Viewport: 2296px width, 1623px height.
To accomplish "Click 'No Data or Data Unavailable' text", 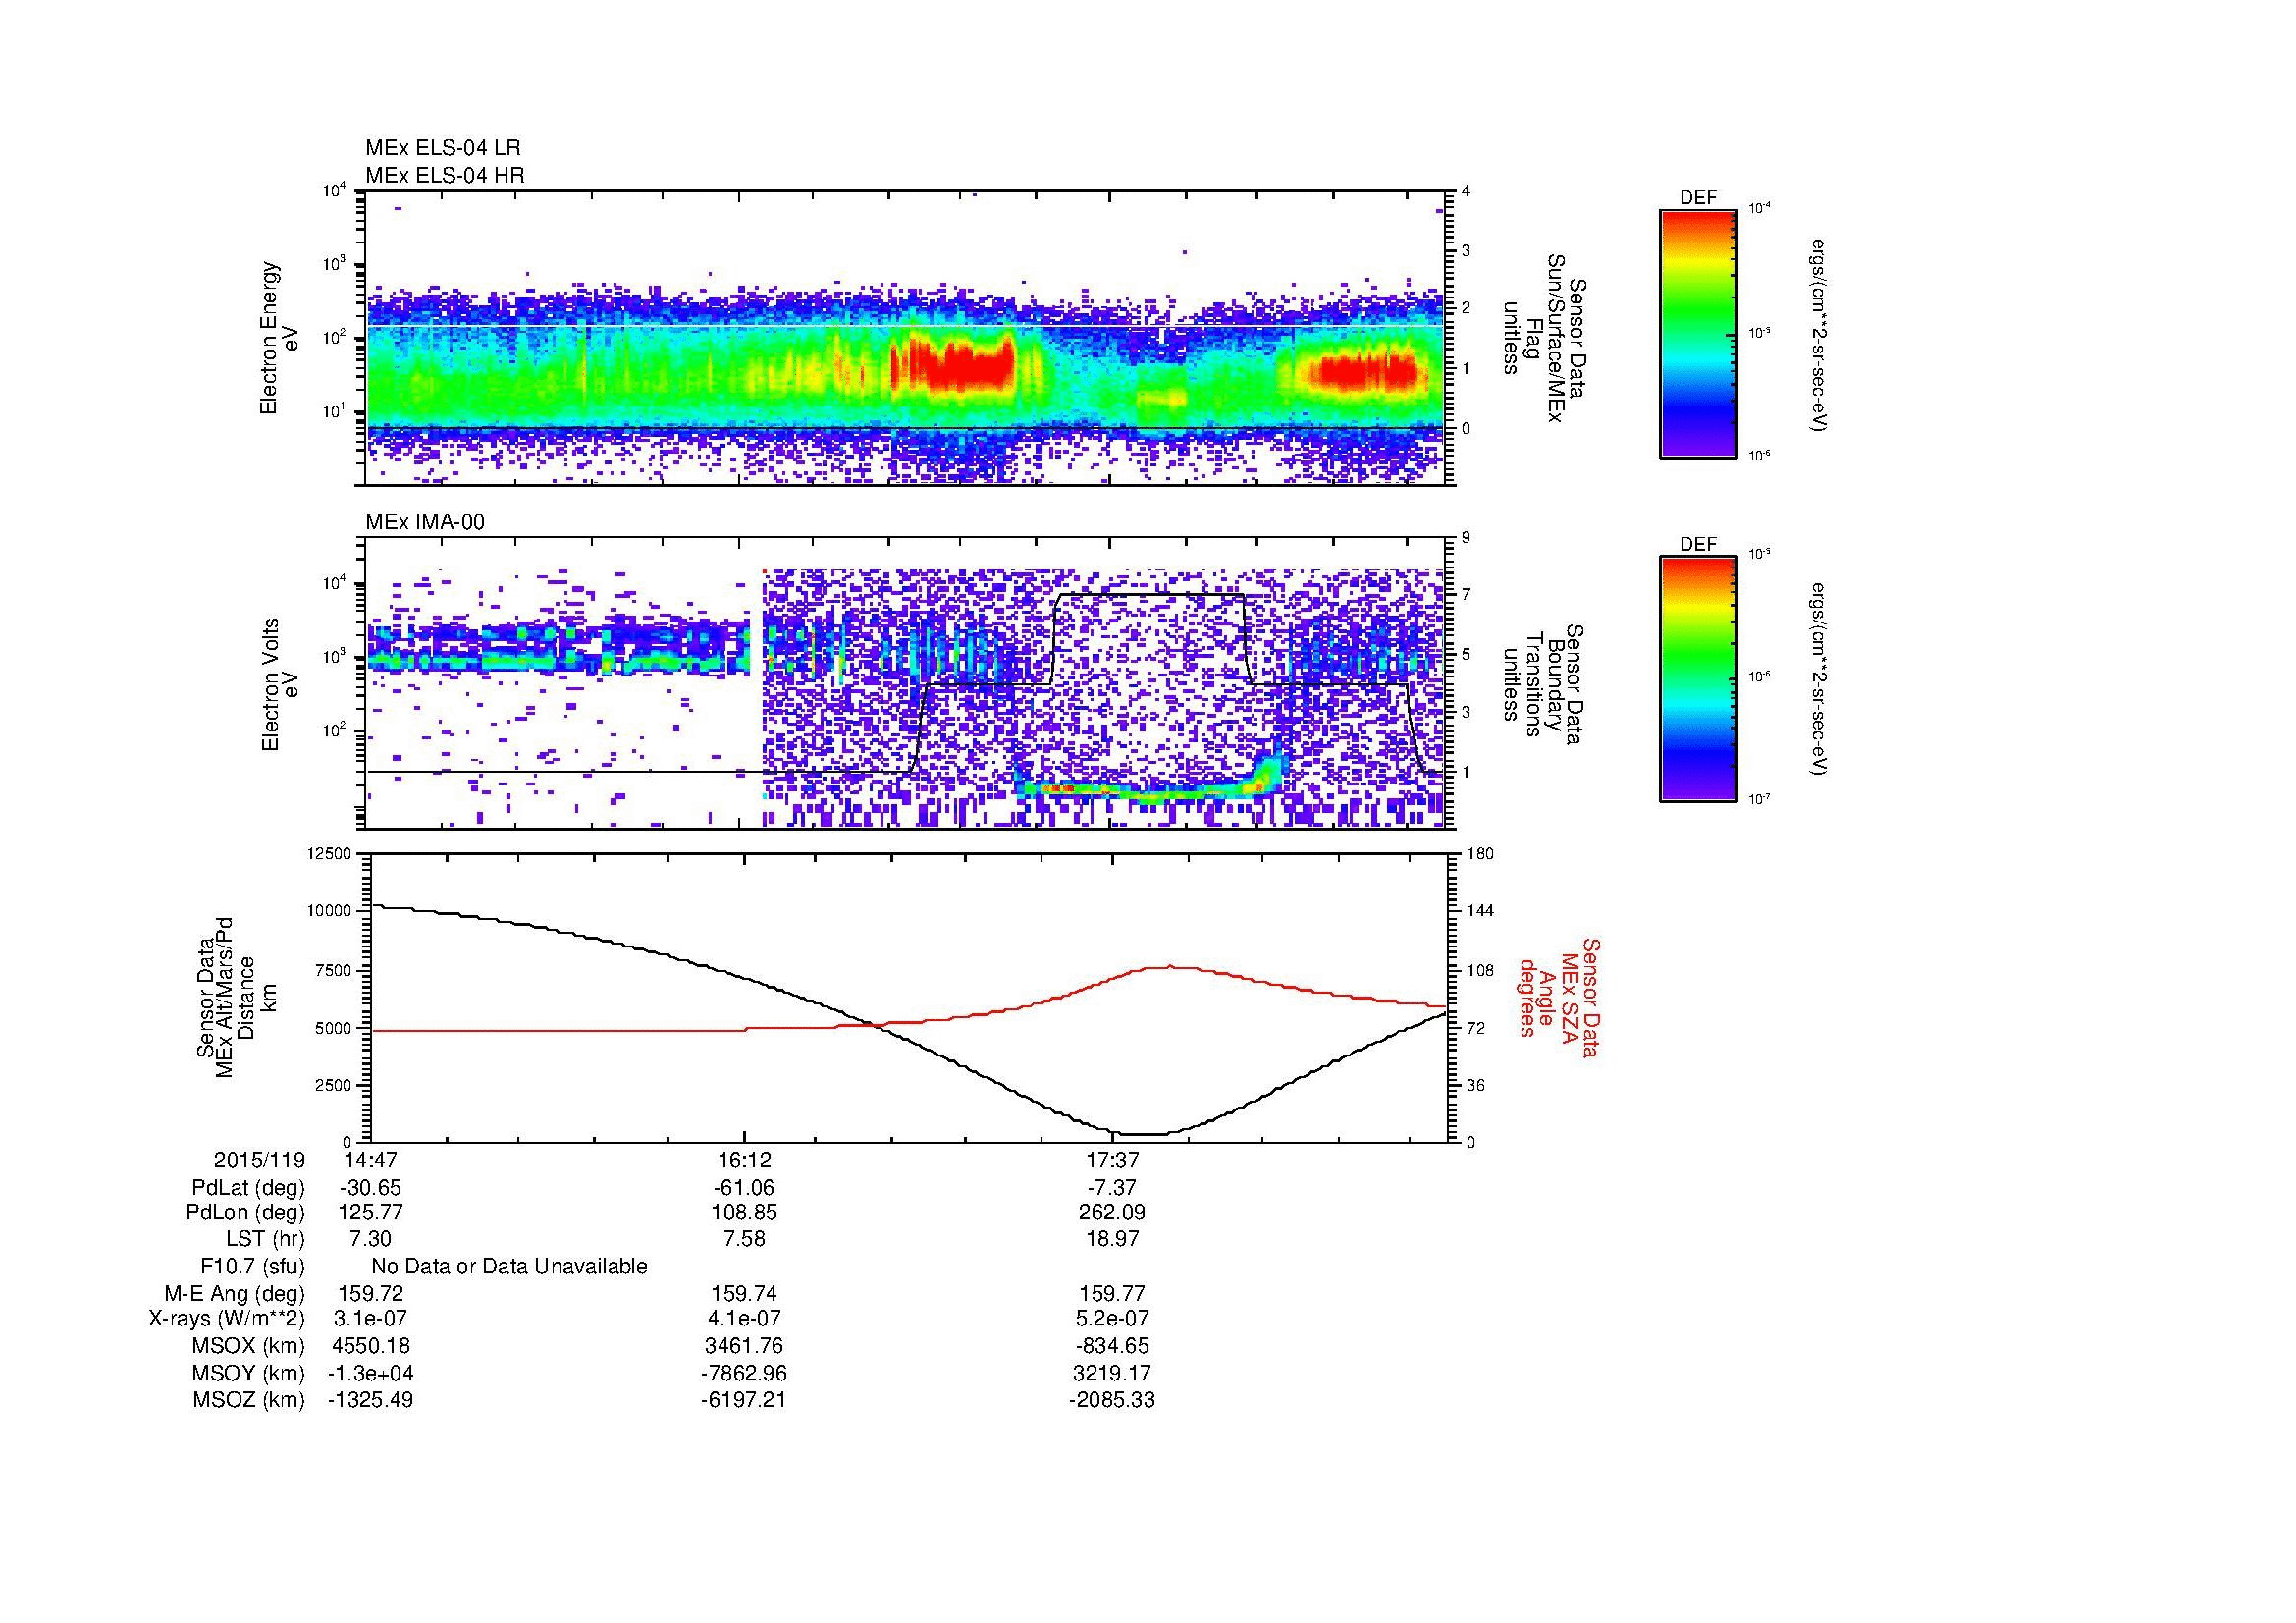I will 509,1266.
